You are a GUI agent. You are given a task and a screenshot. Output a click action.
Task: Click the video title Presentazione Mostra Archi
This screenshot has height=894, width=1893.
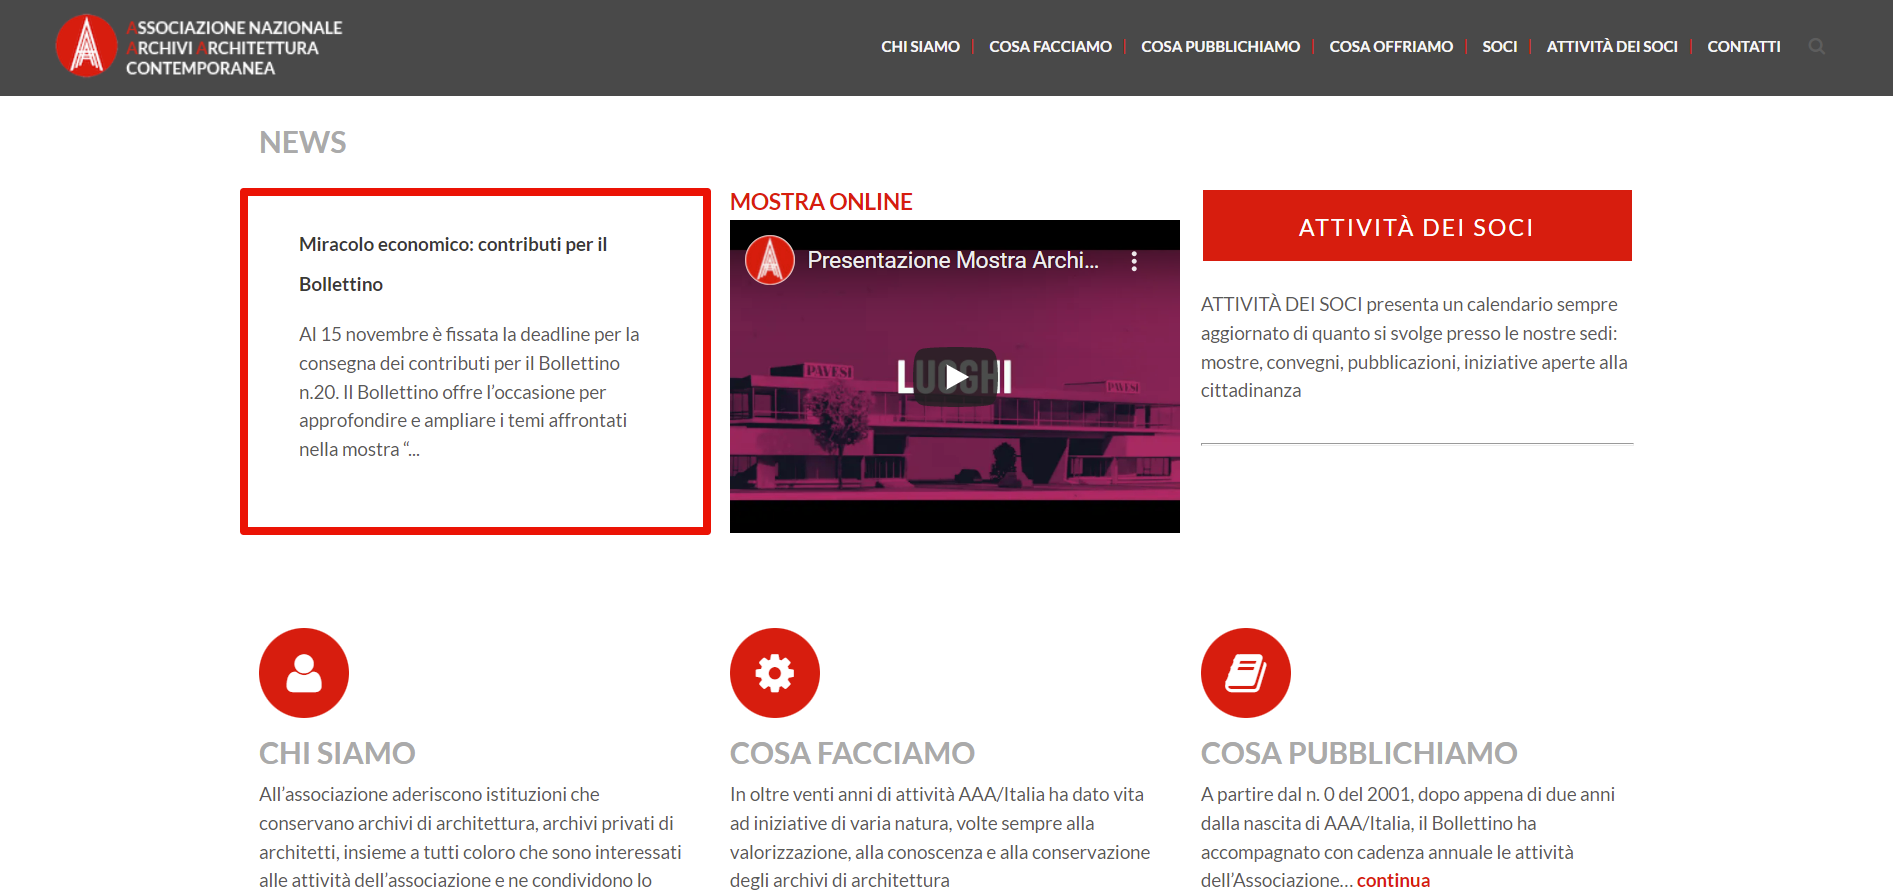[x=952, y=260]
